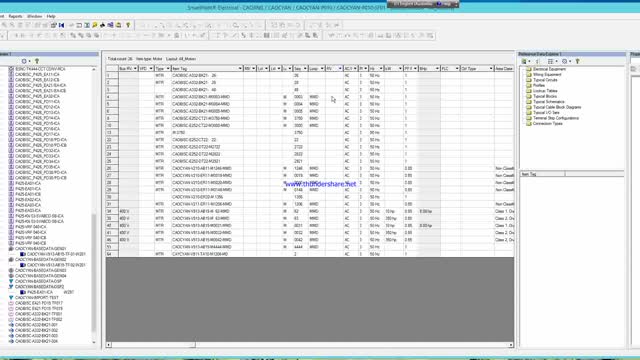Open the PF column filter dropdown
This screenshot has width=640, height=360.
415,69
